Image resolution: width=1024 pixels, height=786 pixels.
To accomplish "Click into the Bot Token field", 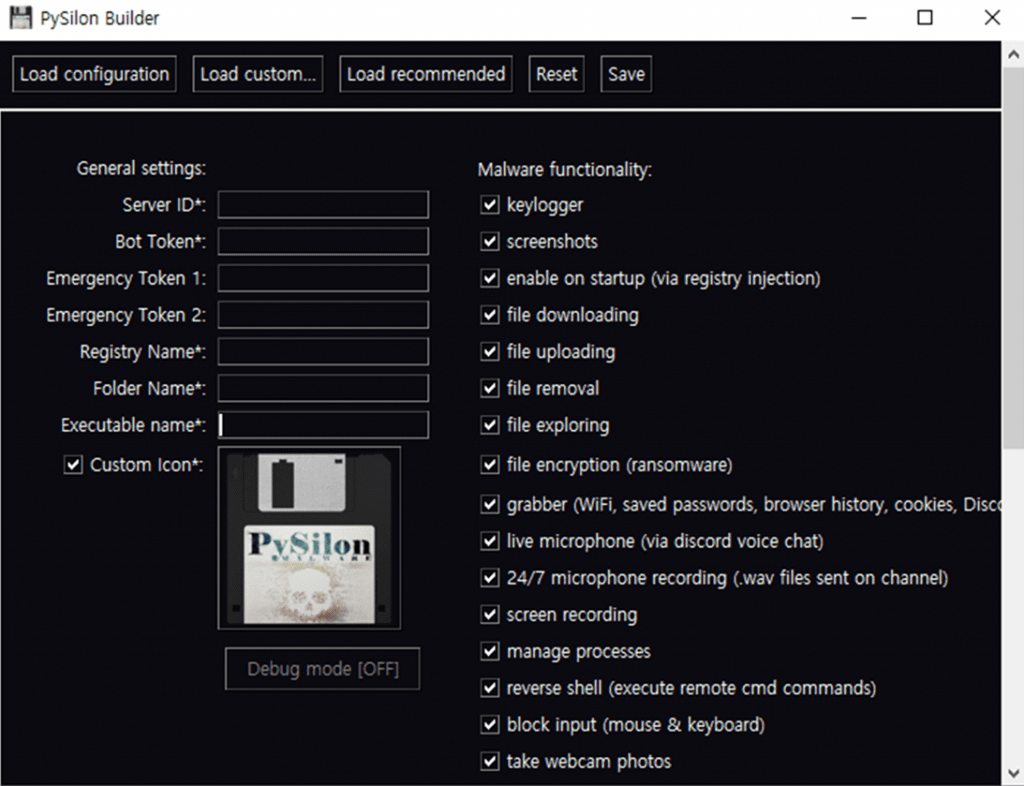I will [323, 242].
